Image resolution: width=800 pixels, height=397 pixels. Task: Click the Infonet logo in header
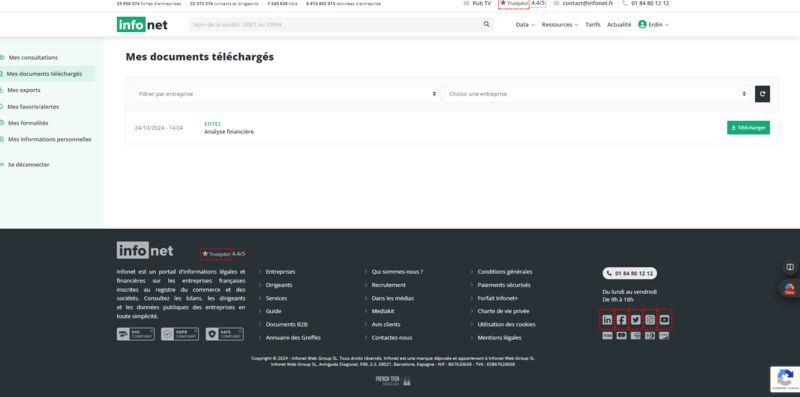[x=142, y=24]
